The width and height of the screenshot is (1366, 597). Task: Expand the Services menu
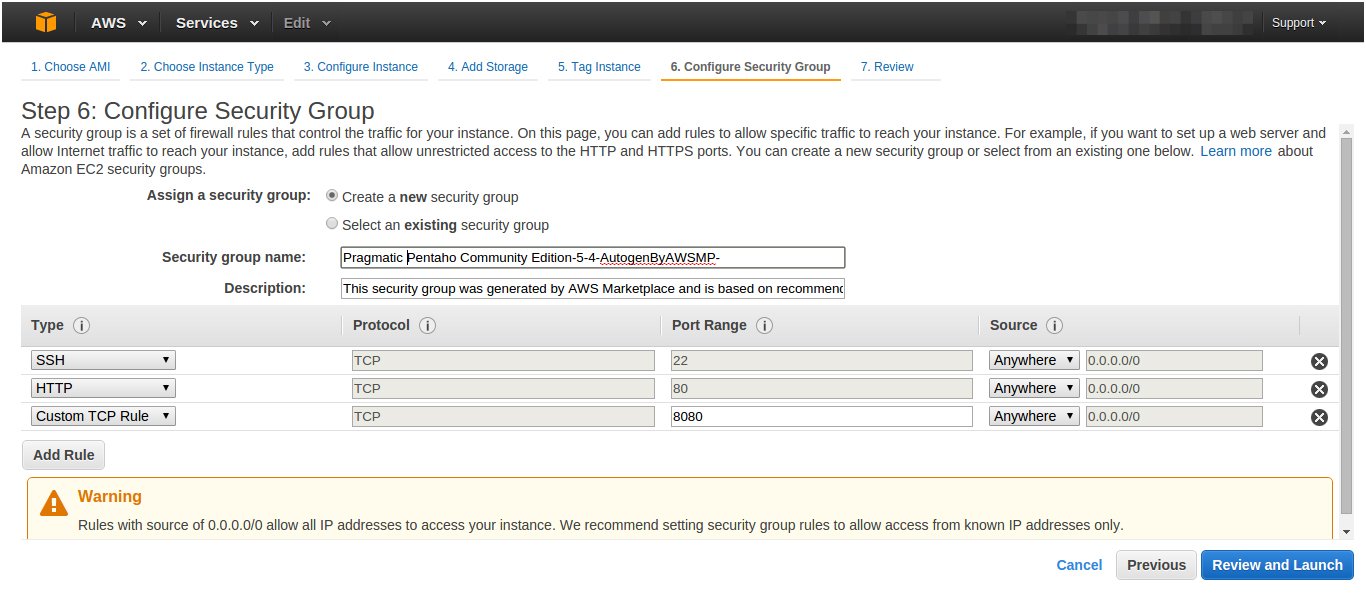217,22
